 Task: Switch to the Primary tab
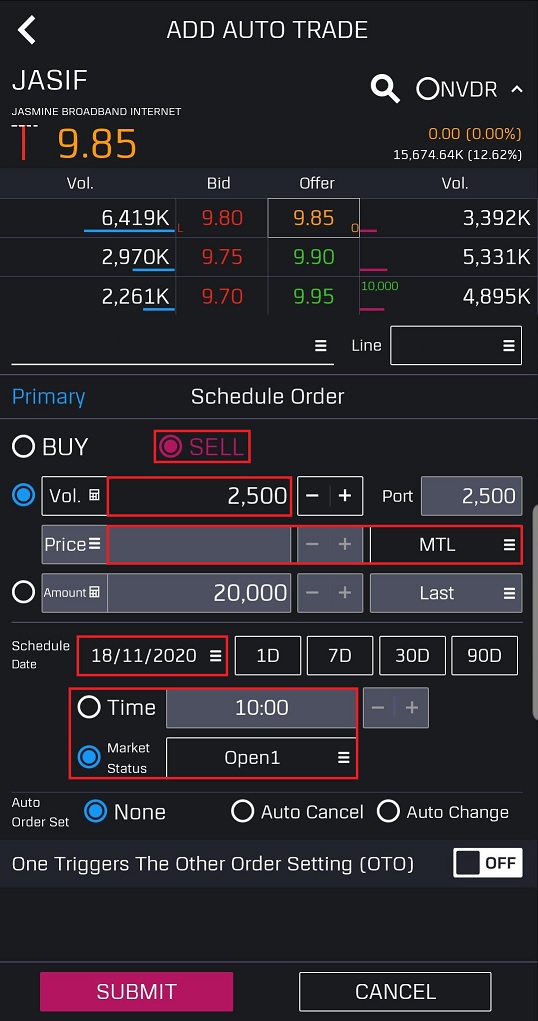[x=49, y=397]
